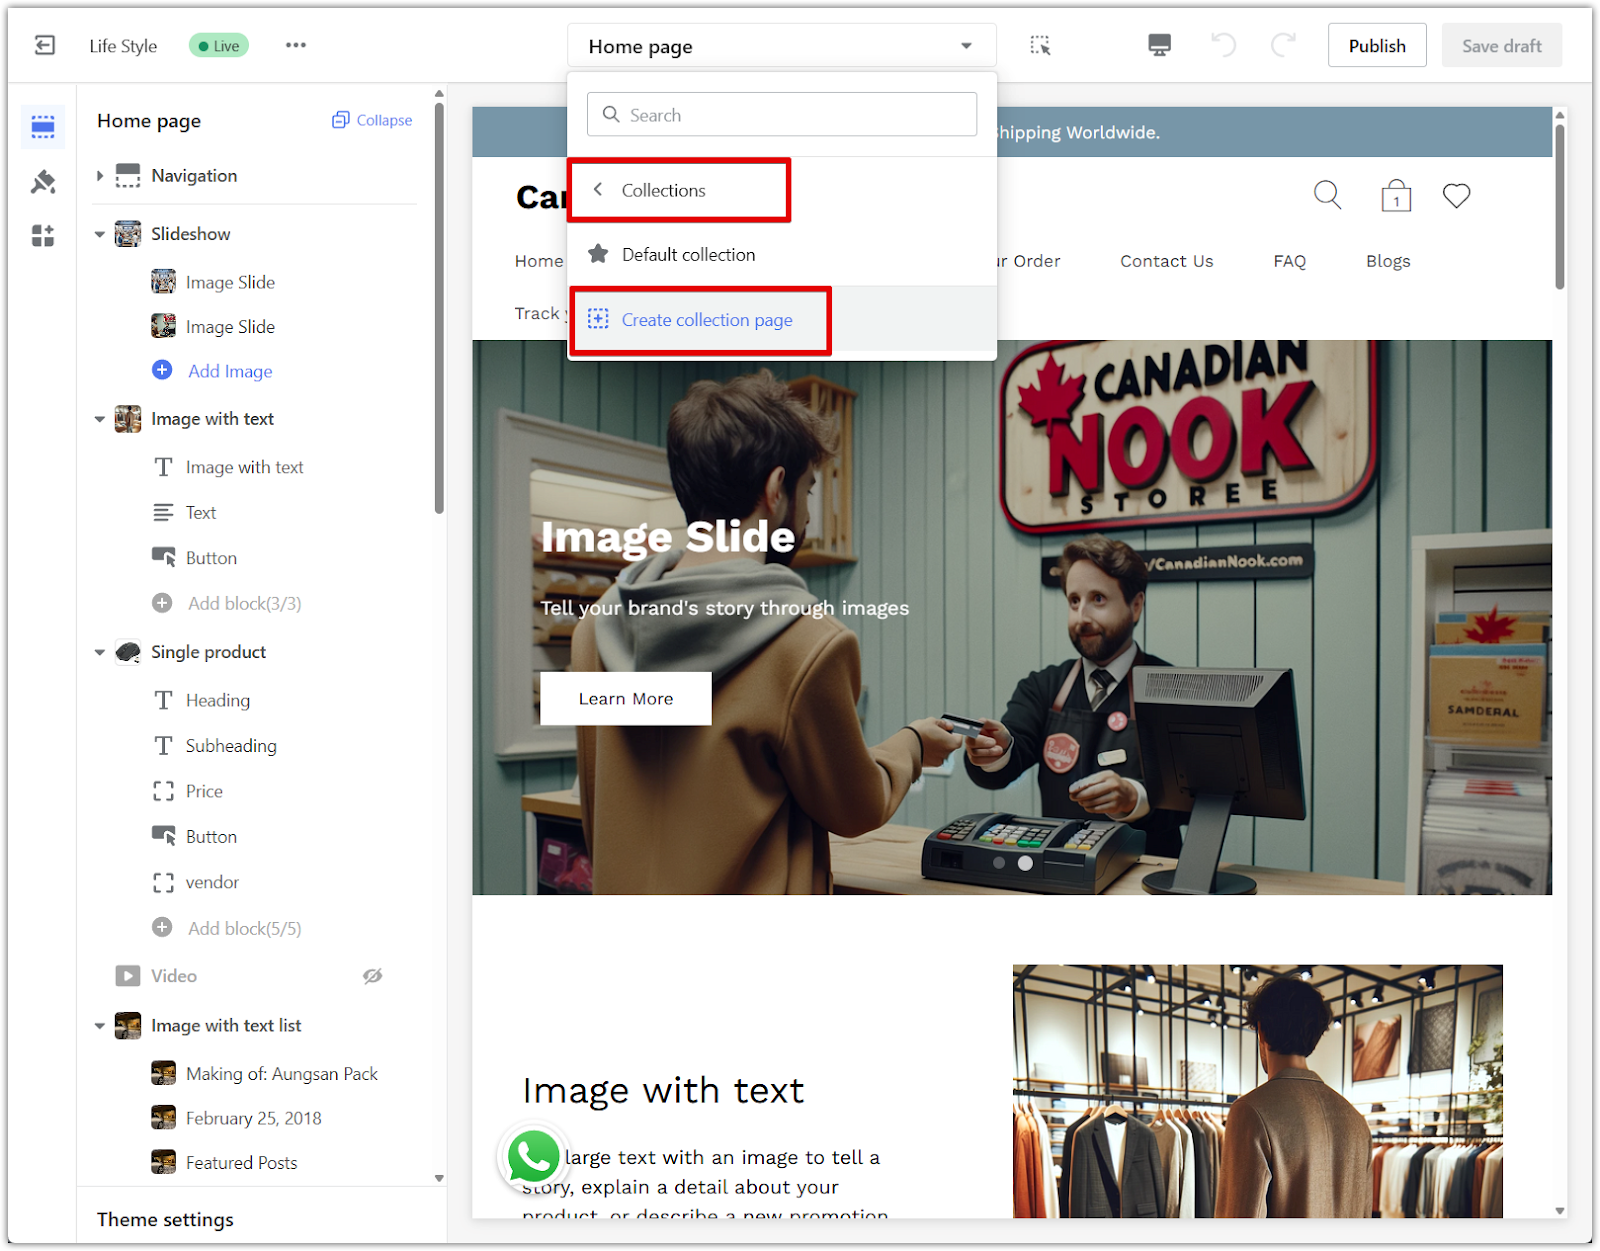1600x1251 pixels.
Task: Open the Home page template dropdown
Action: click(782, 46)
